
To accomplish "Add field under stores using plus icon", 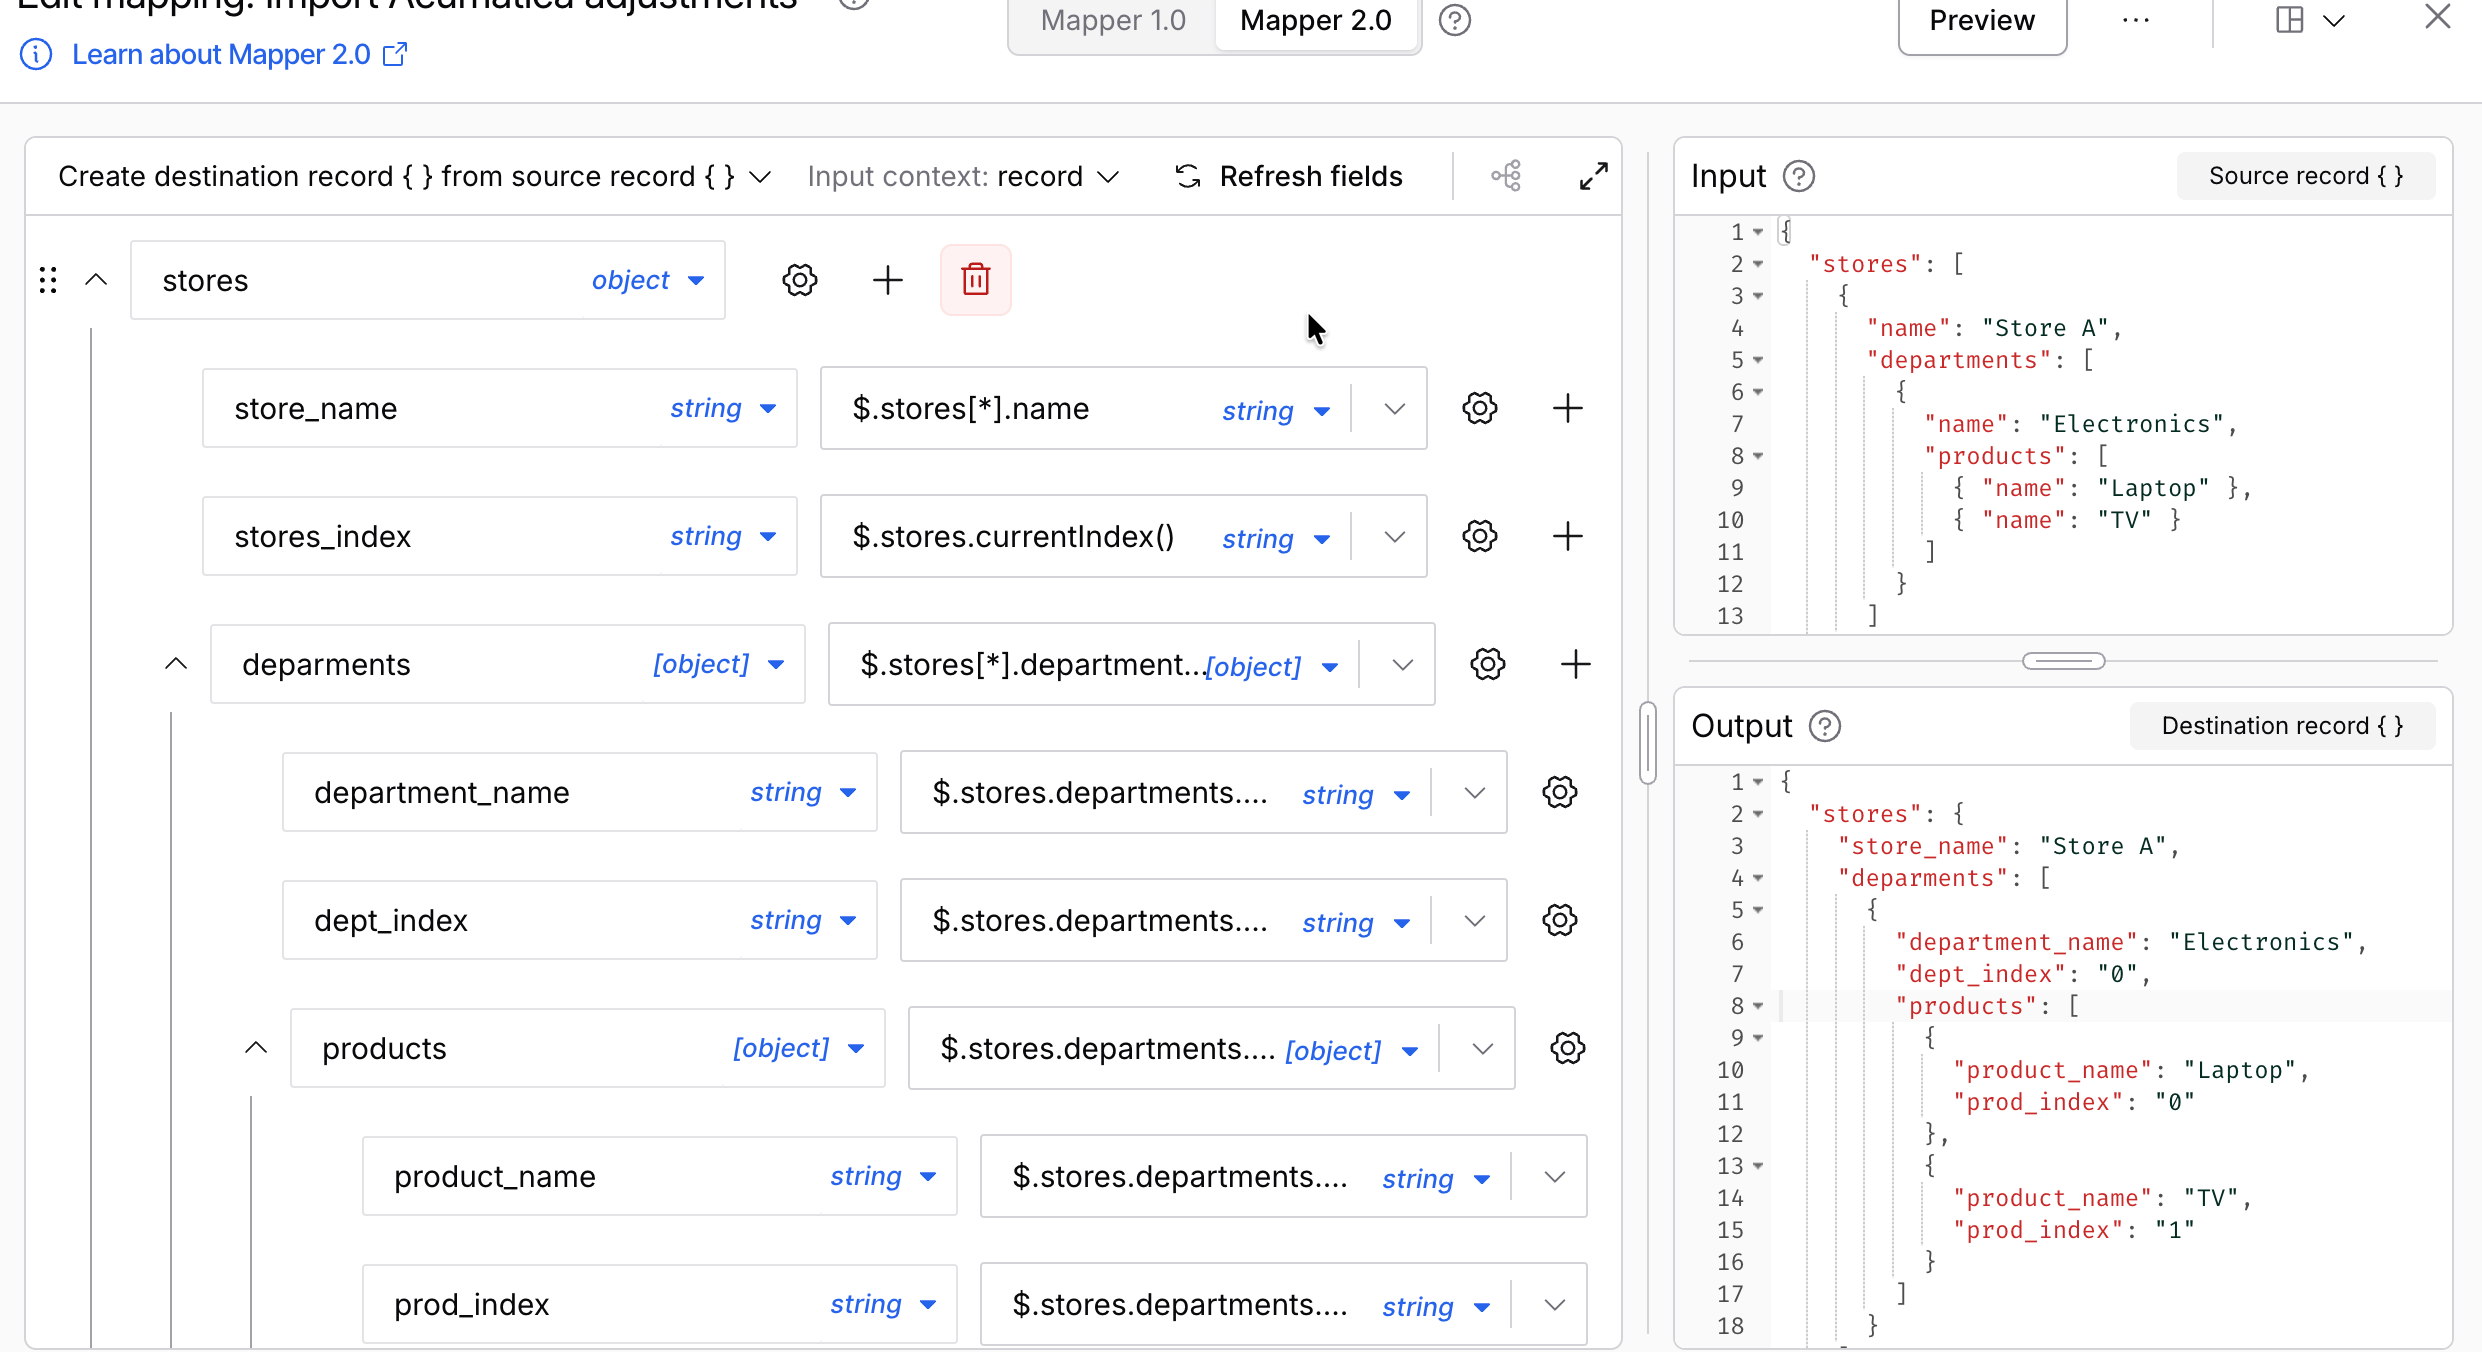I will 887,280.
